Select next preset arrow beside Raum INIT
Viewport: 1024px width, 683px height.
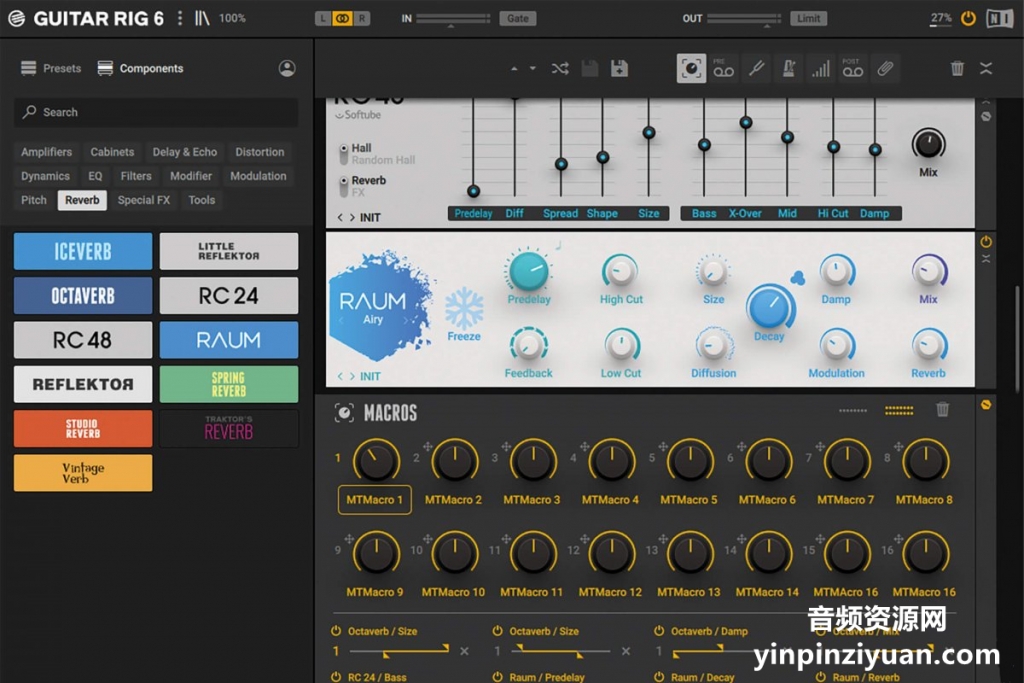tap(351, 377)
